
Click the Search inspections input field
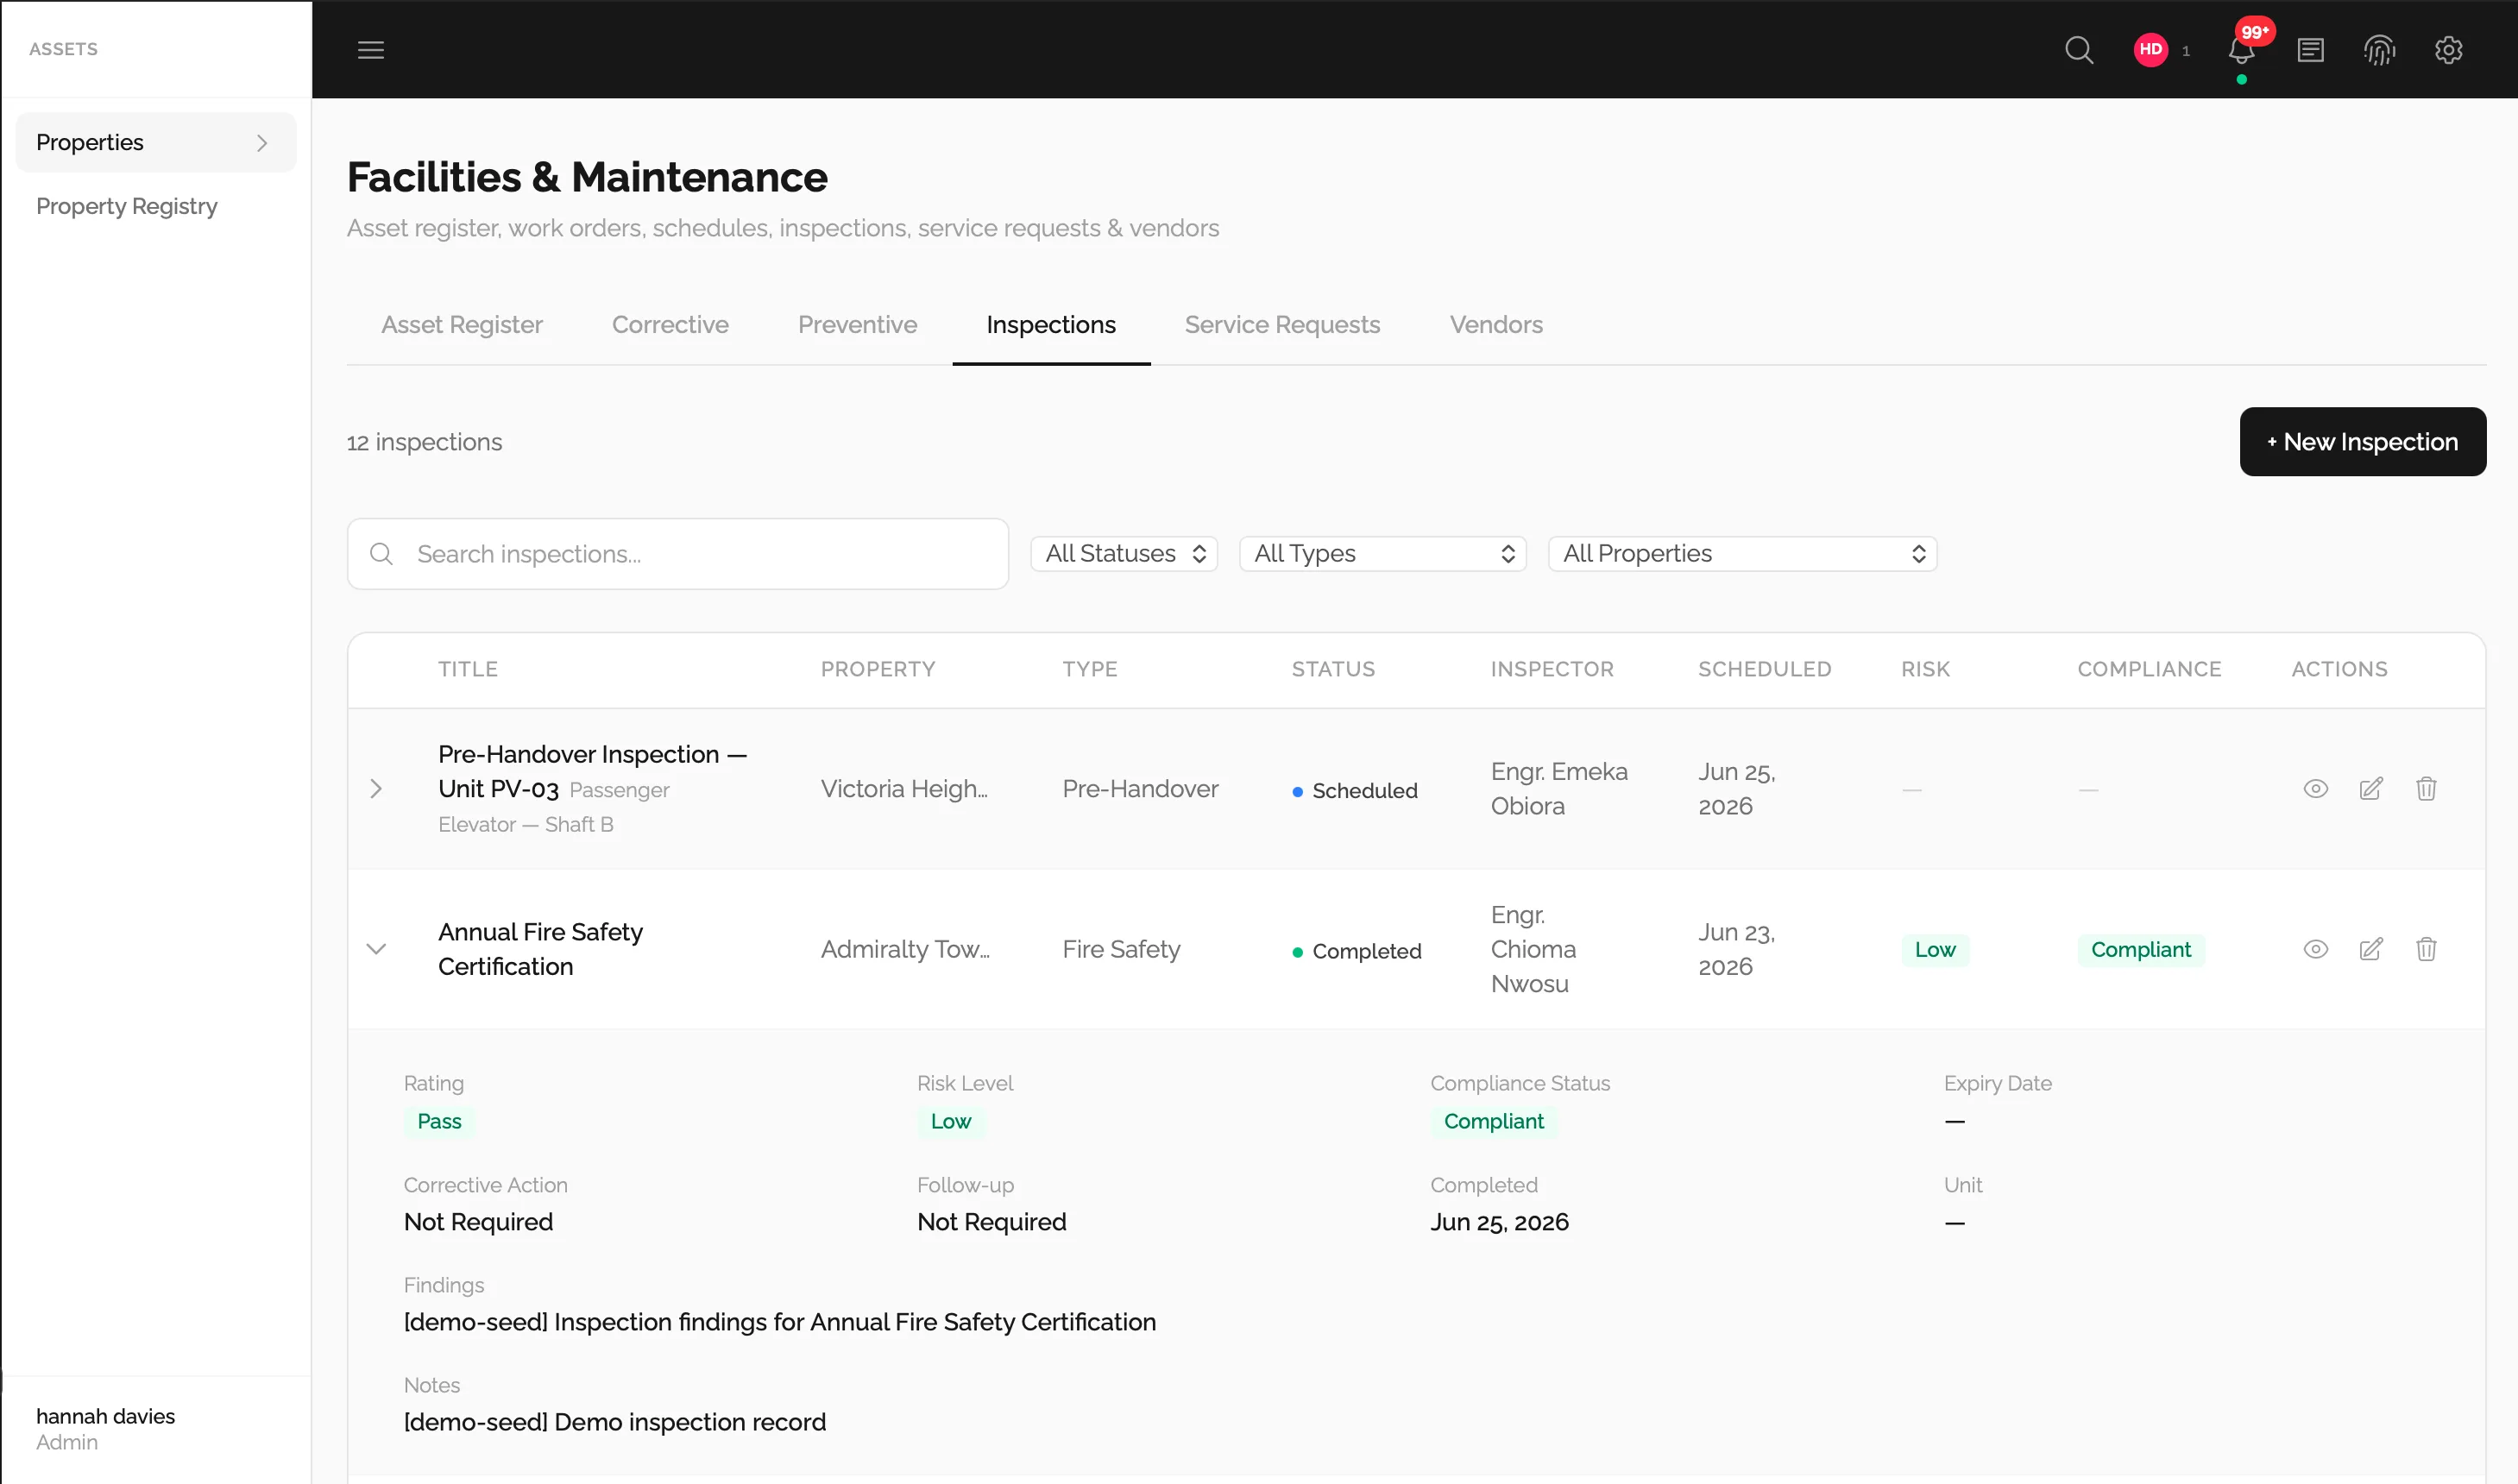pos(678,554)
